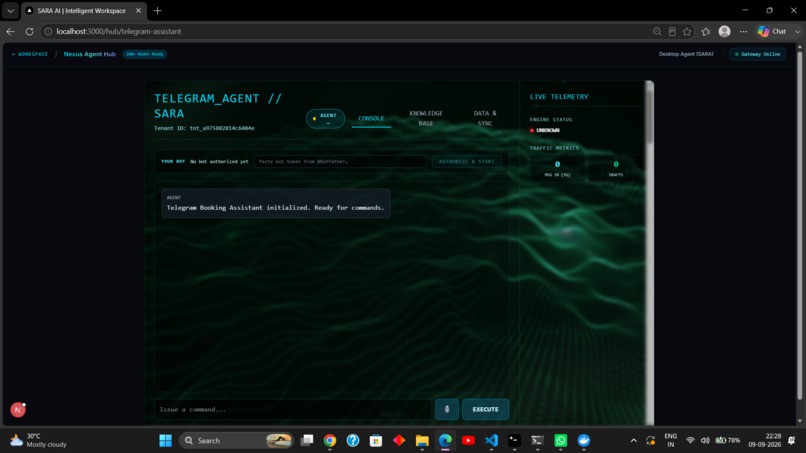Image resolution: width=806 pixels, height=453 pixels.
Task: Click the browser zoom magnifier icon
Action: (x=657, y=31)
